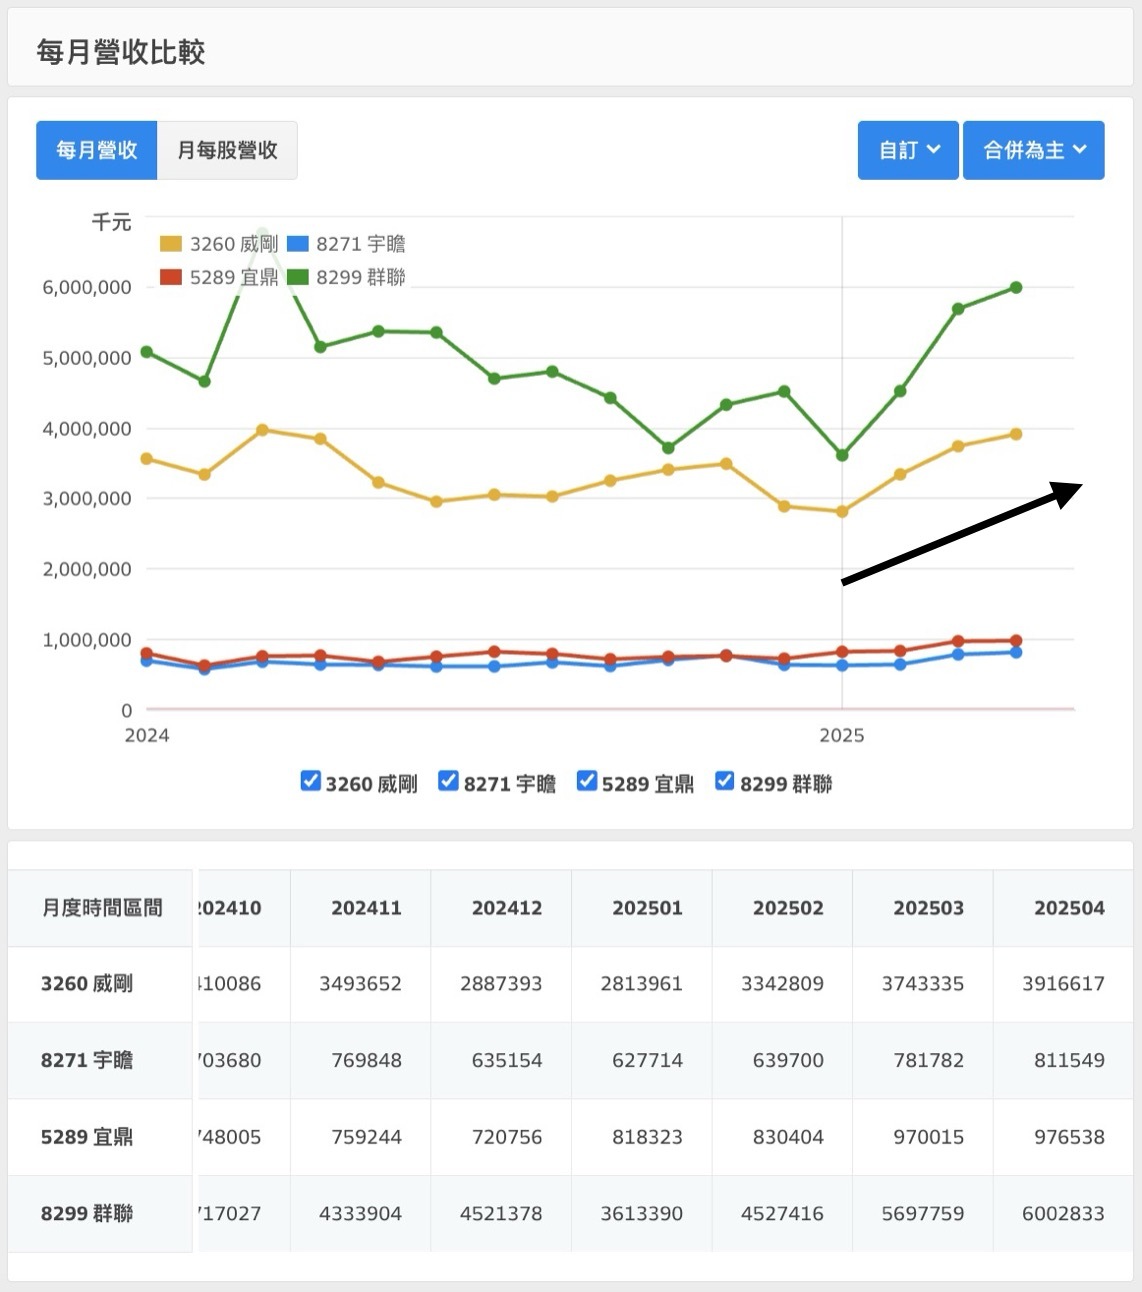Click the 6002833 revenue cell
1142x1292 pixels.
click(1062, 1214)
